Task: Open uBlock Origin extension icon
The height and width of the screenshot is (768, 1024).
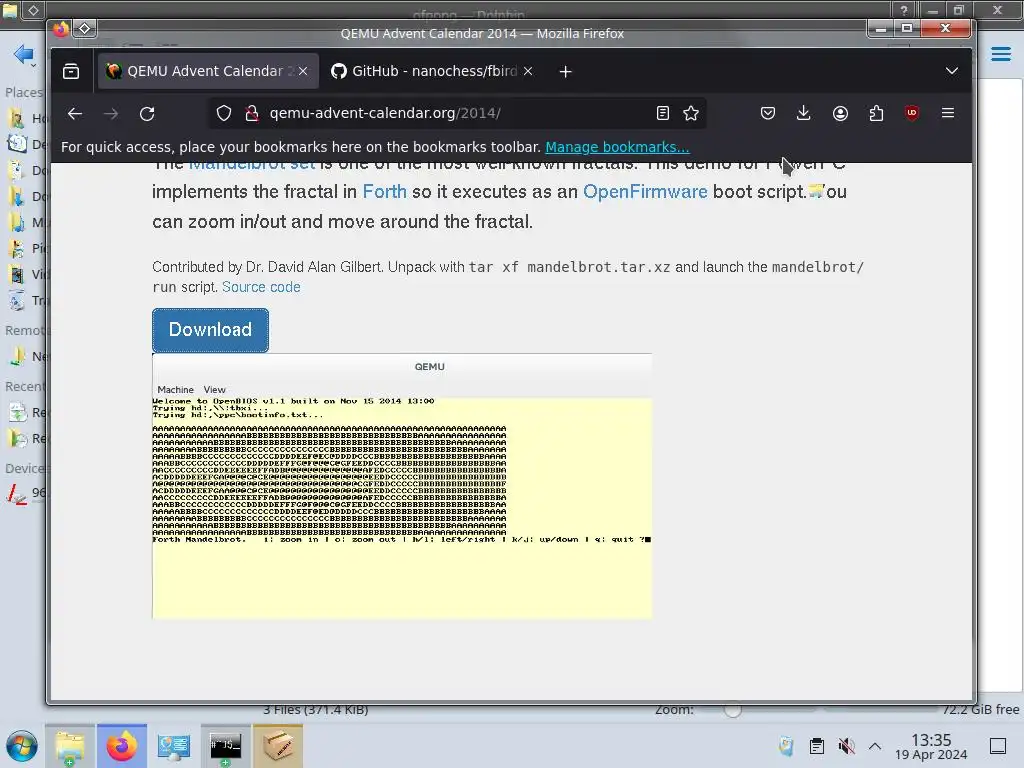Action: point(912,114)
